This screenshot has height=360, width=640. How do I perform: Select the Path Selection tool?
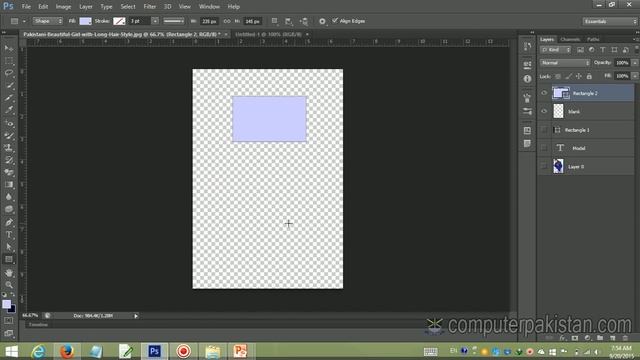pos(9,247)
